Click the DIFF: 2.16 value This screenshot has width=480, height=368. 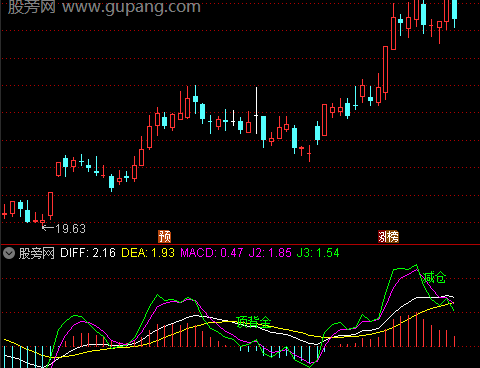88,253
